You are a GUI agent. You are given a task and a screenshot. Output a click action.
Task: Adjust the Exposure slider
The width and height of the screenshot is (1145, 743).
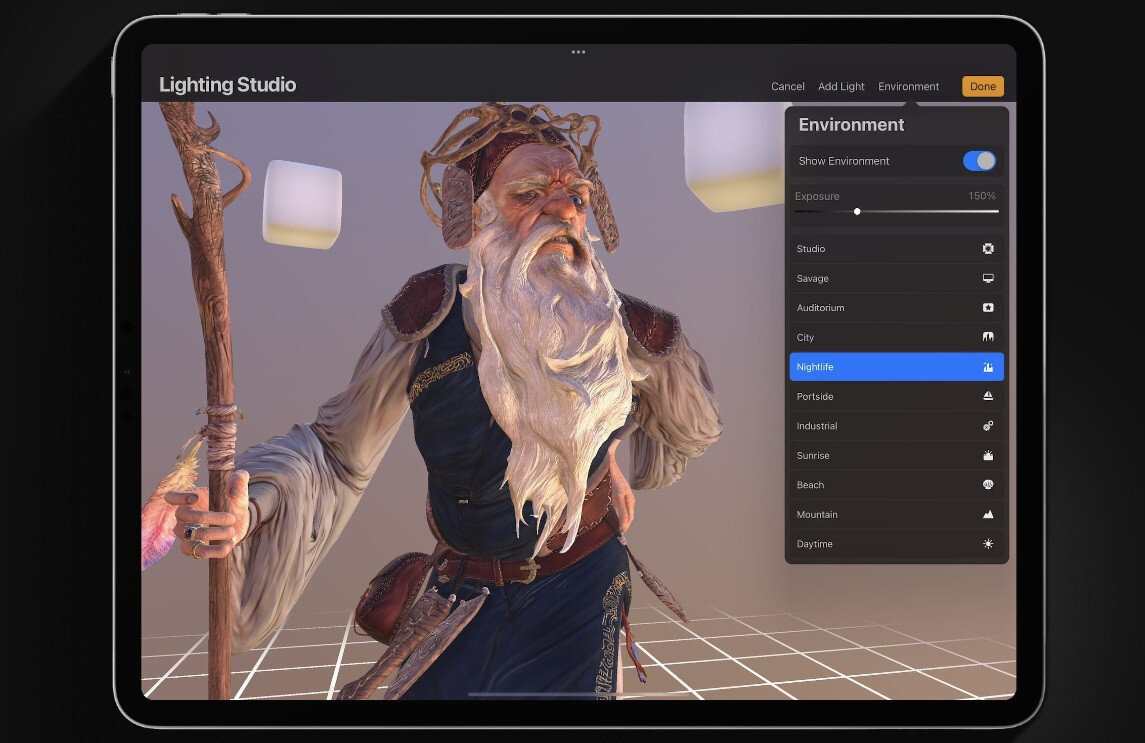857,211
